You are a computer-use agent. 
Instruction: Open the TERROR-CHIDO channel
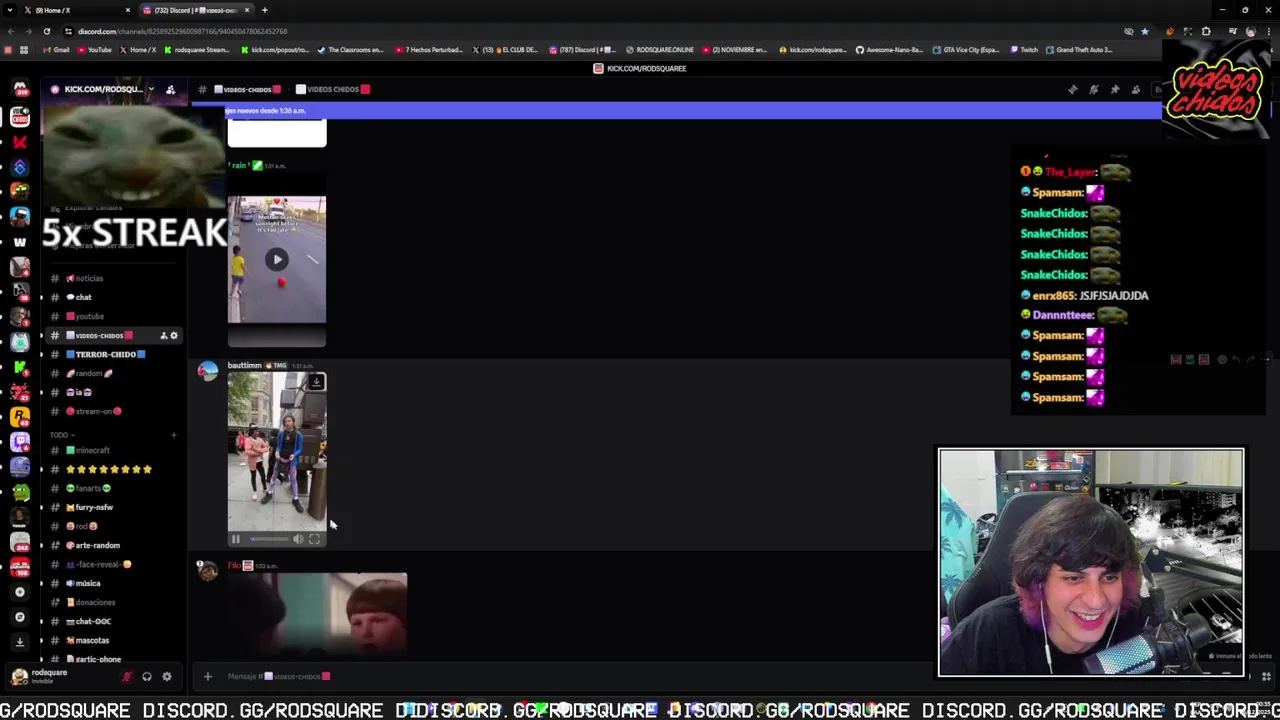click(x=112, y=354)
